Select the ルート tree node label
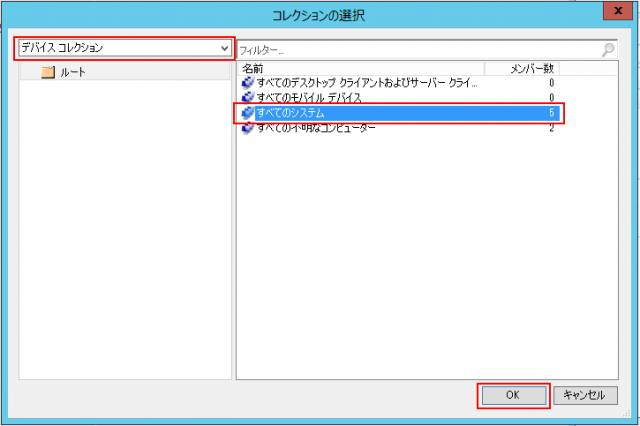This screenshot has width=640, height=426. pyautogui.click(x=73, y=72)
